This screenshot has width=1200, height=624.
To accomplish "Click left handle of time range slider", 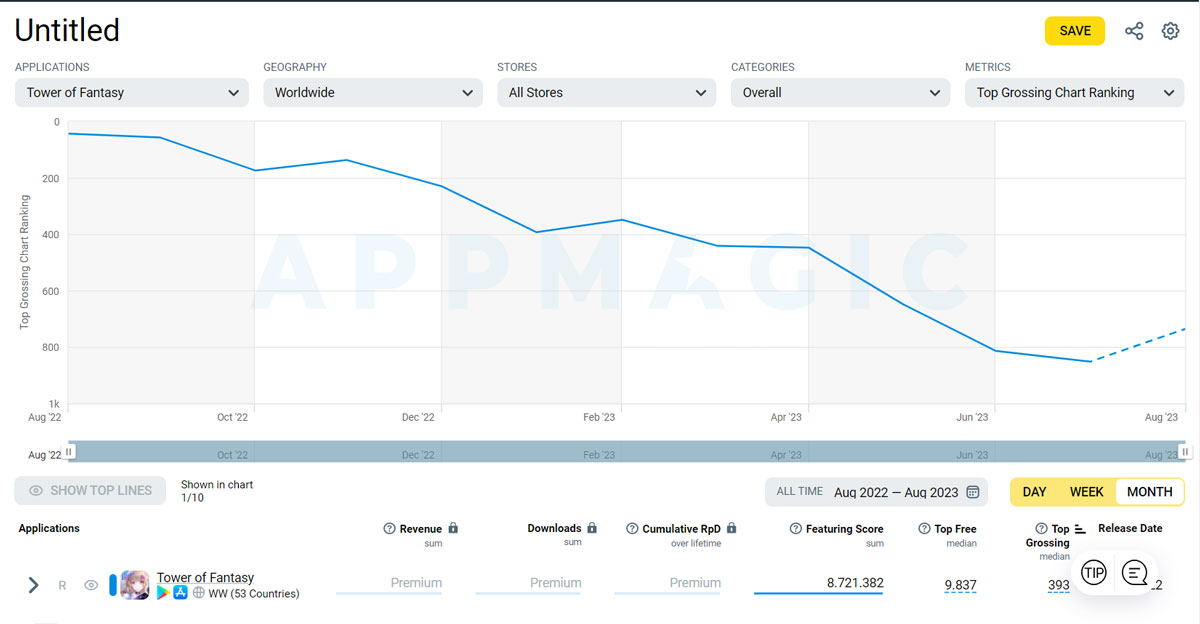I will (70, 452).
